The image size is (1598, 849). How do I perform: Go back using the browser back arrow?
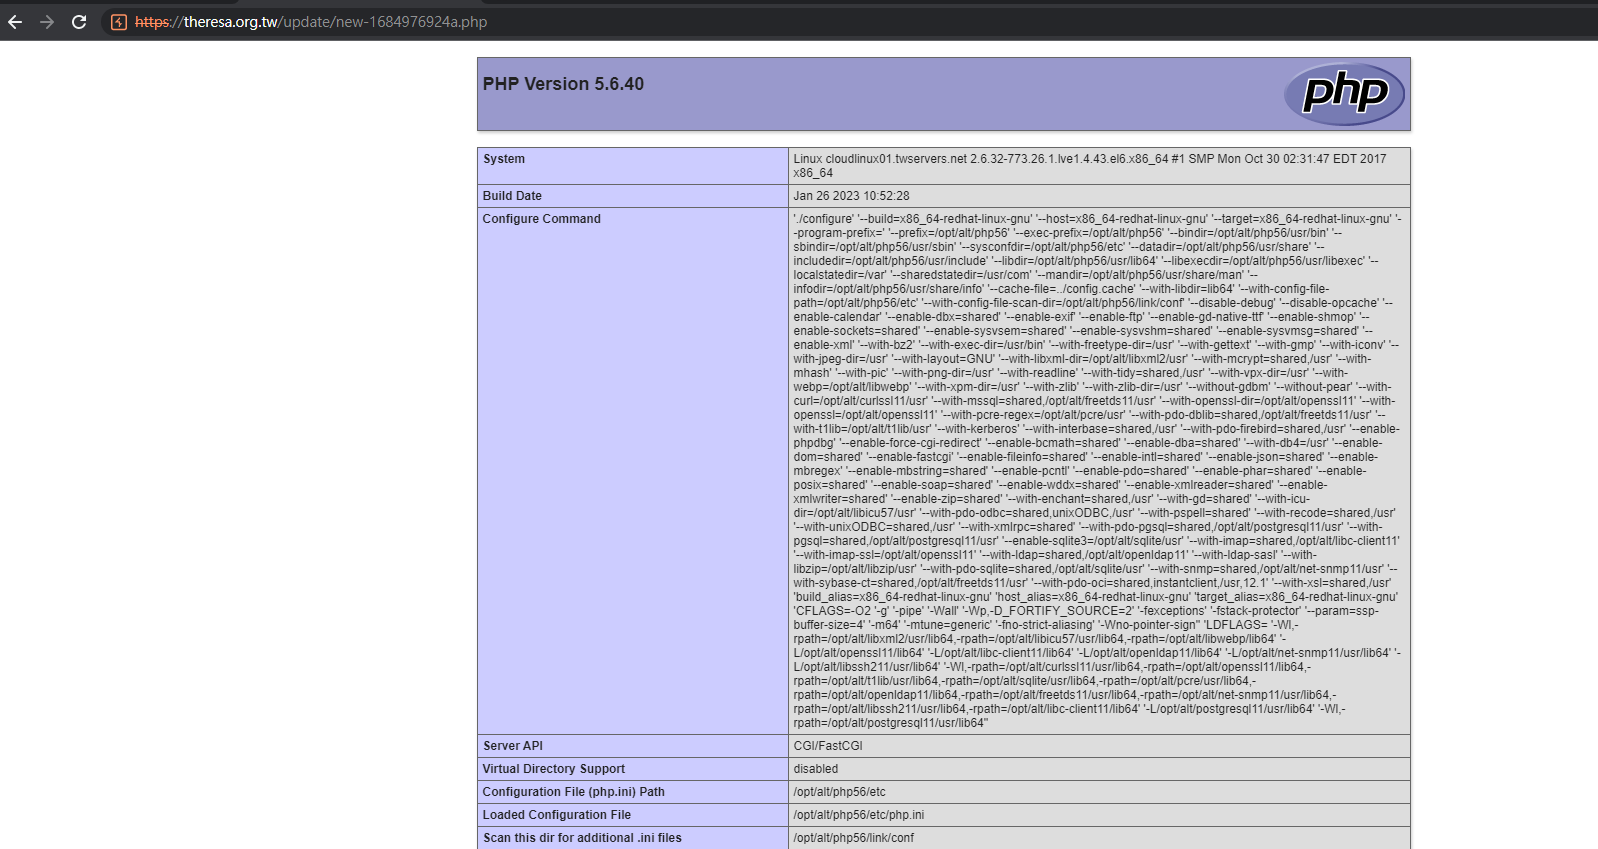coord(15,22)
